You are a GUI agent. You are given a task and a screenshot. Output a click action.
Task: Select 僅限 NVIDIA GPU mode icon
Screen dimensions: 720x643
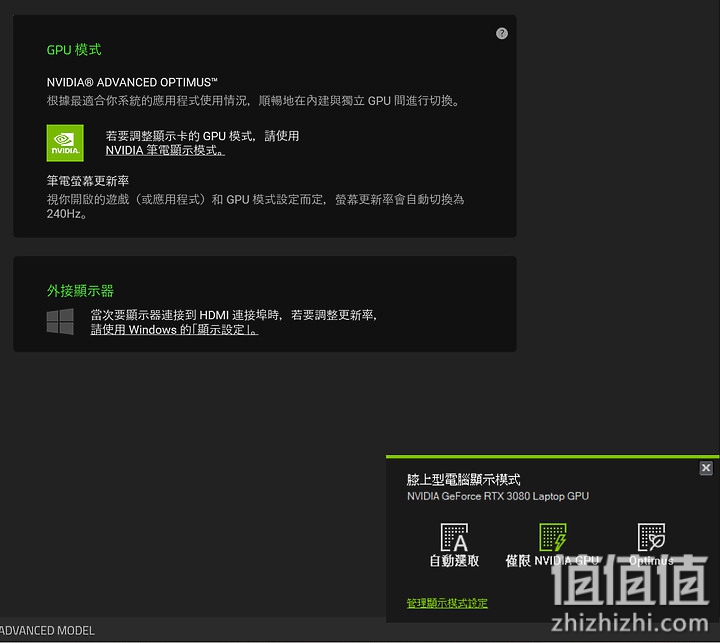pyautogui.click(x=552, y=537)
